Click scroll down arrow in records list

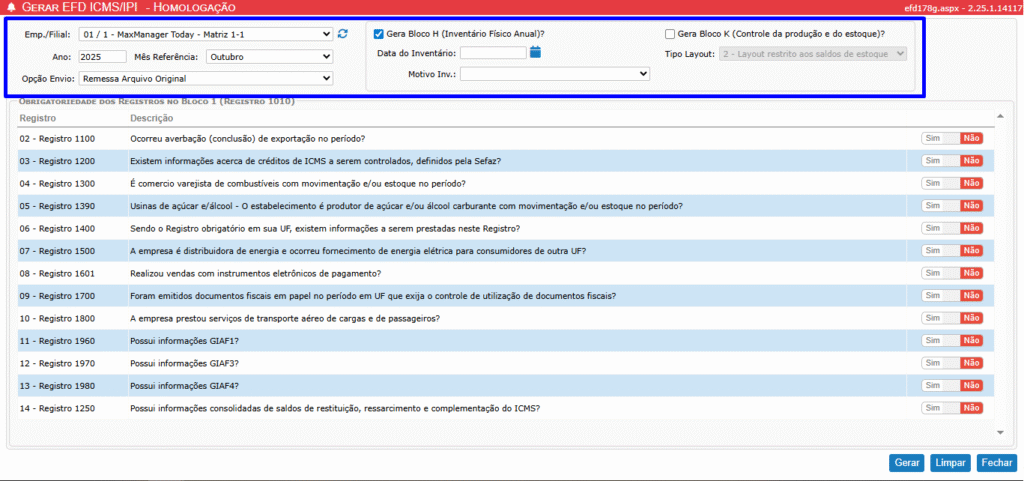[x=1002, y=432]
